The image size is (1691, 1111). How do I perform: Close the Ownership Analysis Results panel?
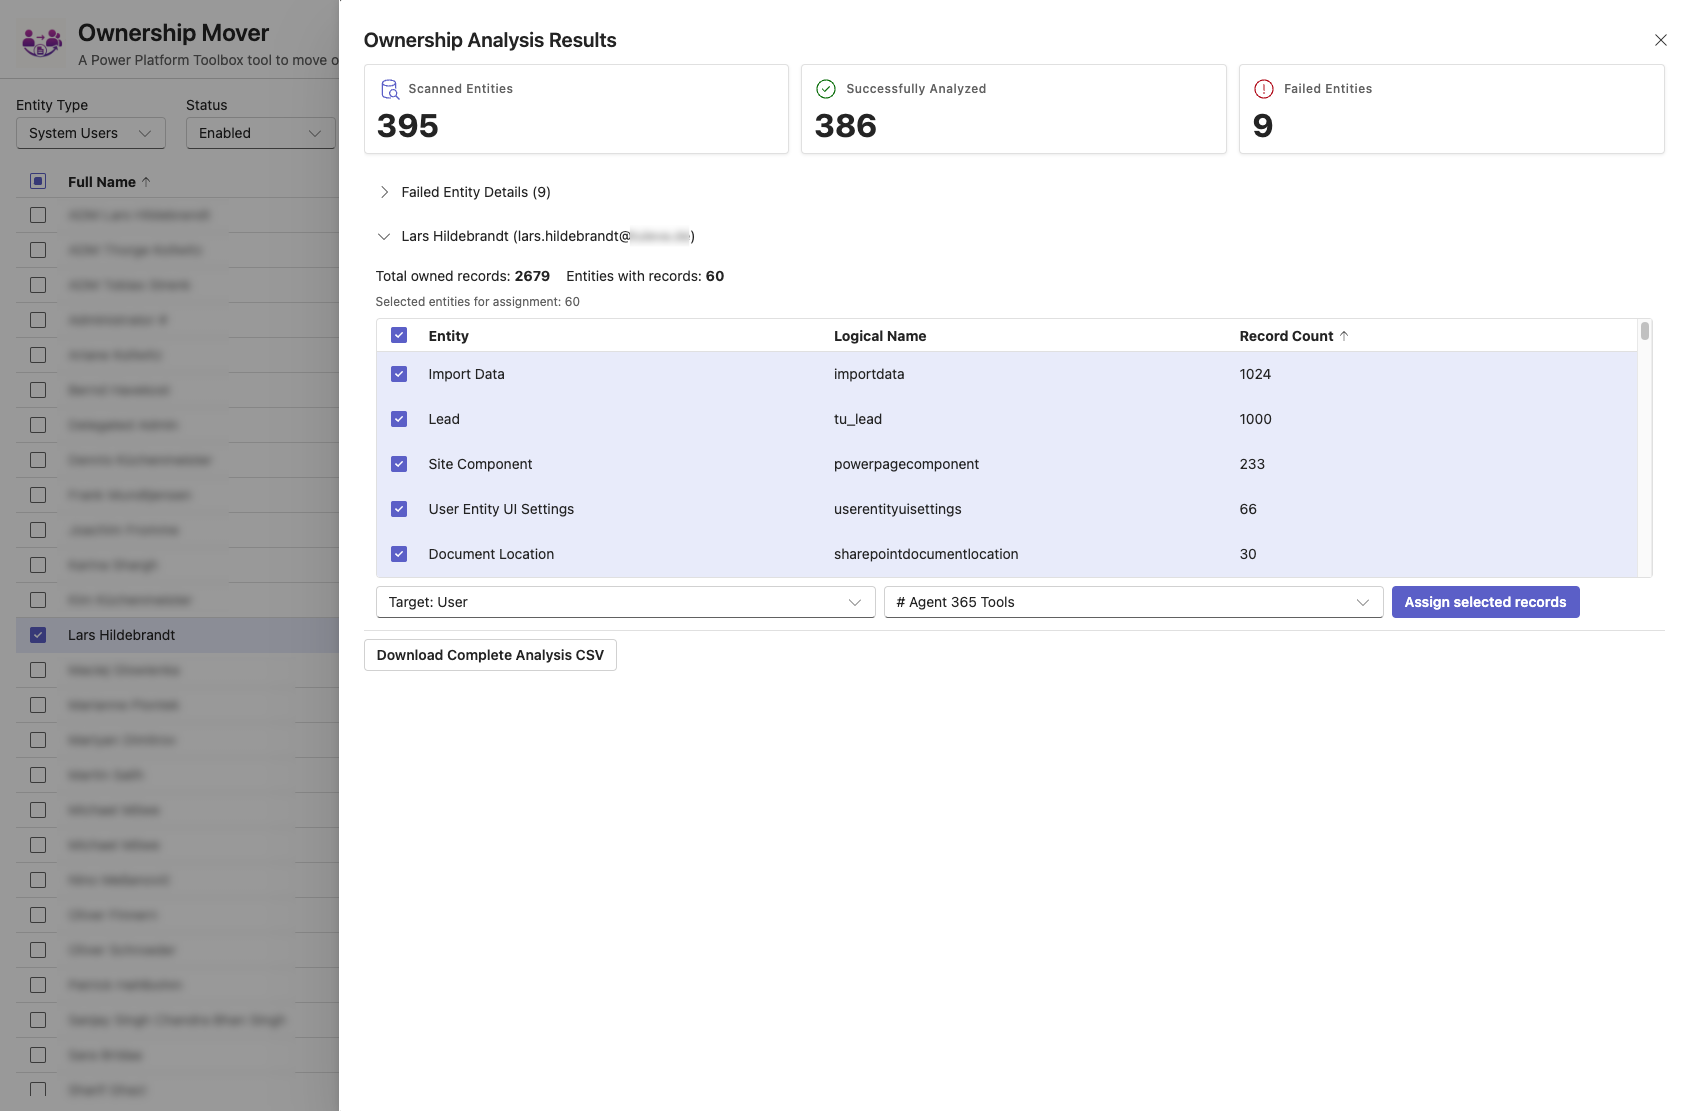[x=1660, y=40]
